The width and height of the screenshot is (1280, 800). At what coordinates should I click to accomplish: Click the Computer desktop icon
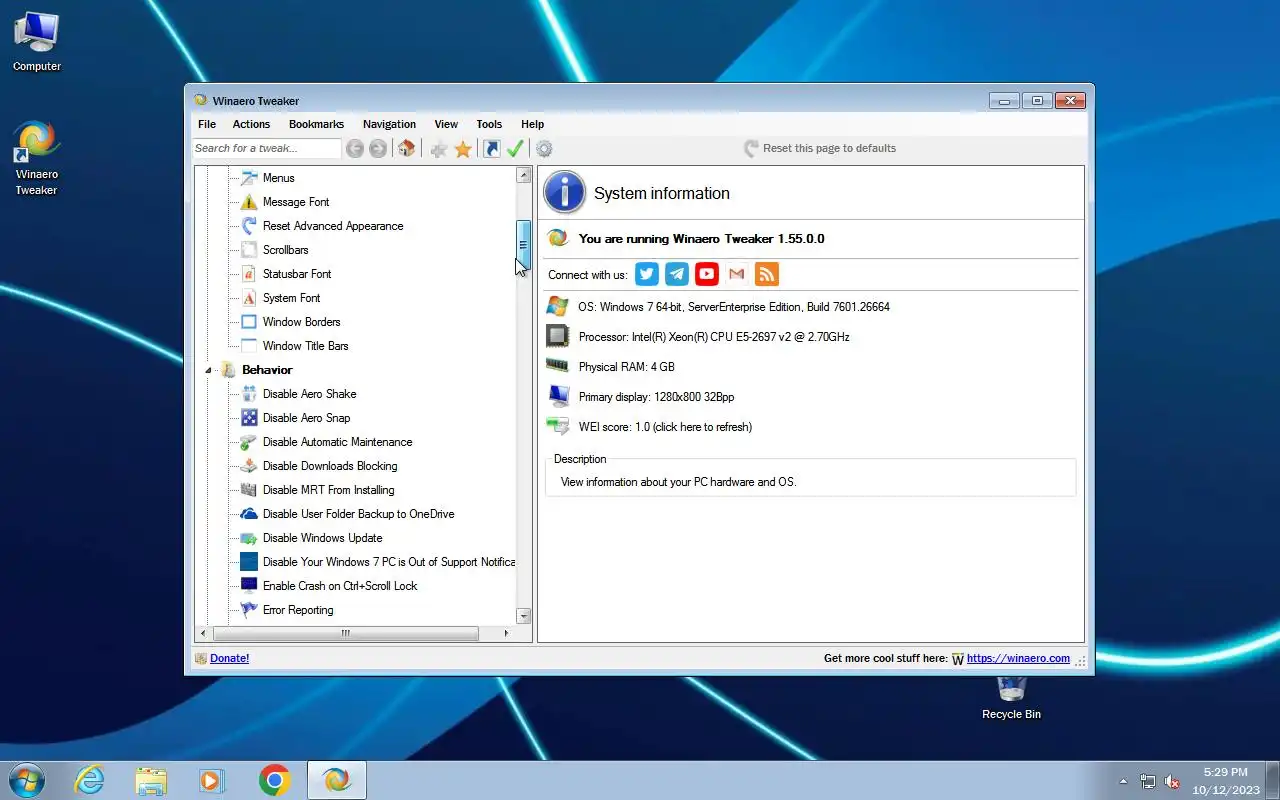point(36,43)
